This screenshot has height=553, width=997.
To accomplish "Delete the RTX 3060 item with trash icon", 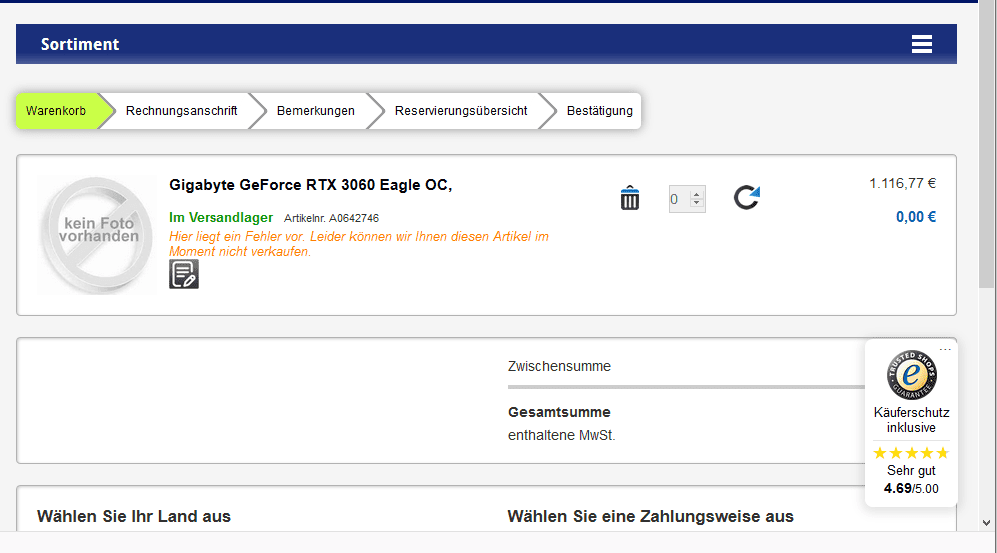I will click(x=629, y=198).
